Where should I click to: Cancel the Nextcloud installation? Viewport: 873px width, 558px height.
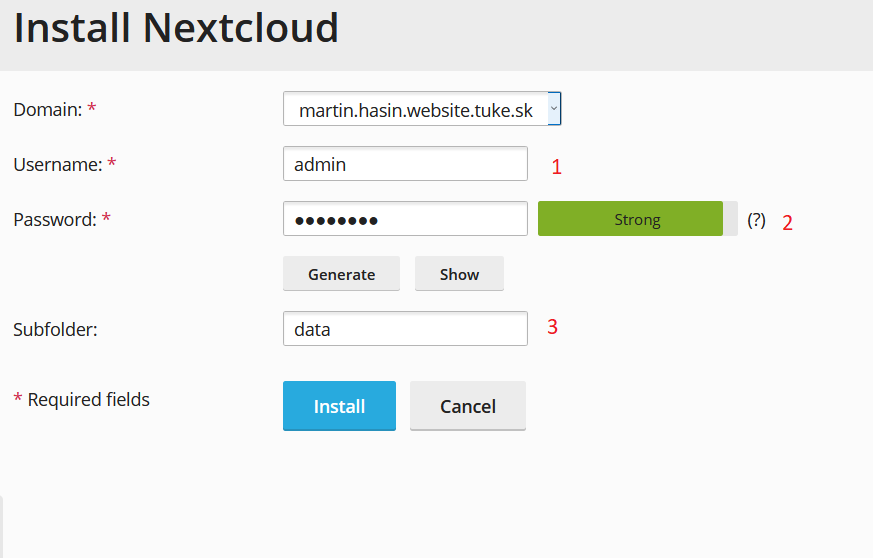(468, 406)
